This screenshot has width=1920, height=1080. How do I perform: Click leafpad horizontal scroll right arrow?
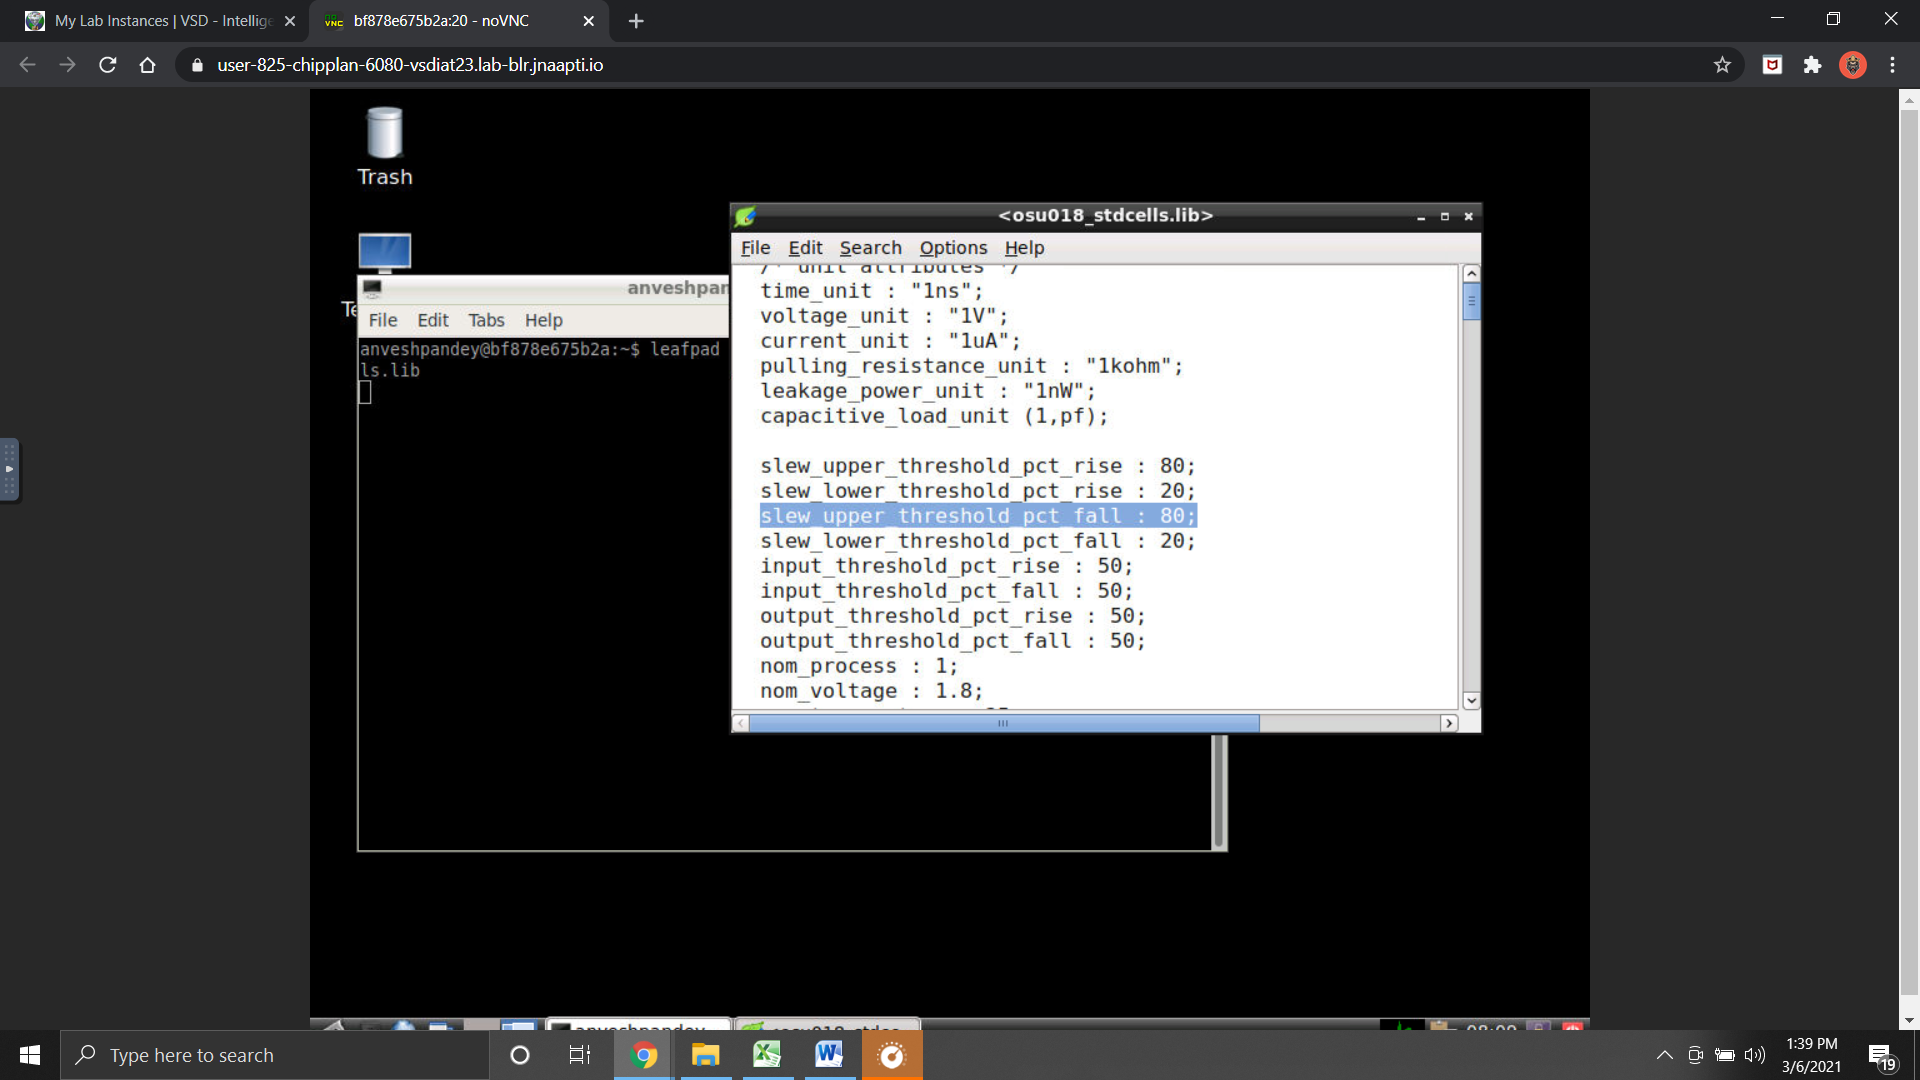coord(1449,723)
